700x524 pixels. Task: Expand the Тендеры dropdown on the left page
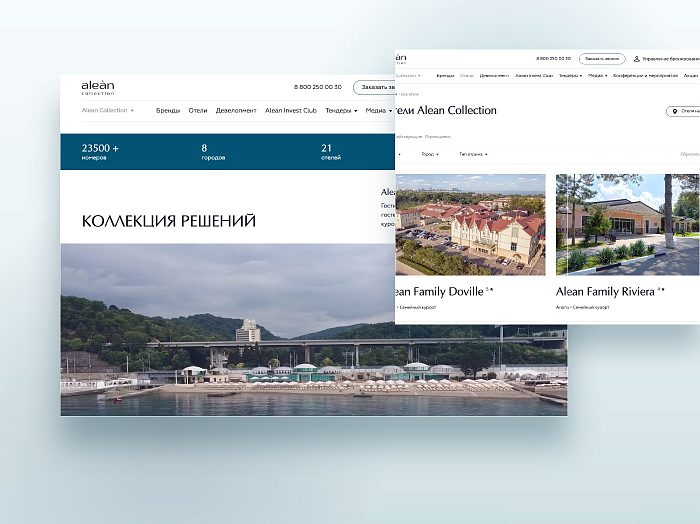point(341,110)
